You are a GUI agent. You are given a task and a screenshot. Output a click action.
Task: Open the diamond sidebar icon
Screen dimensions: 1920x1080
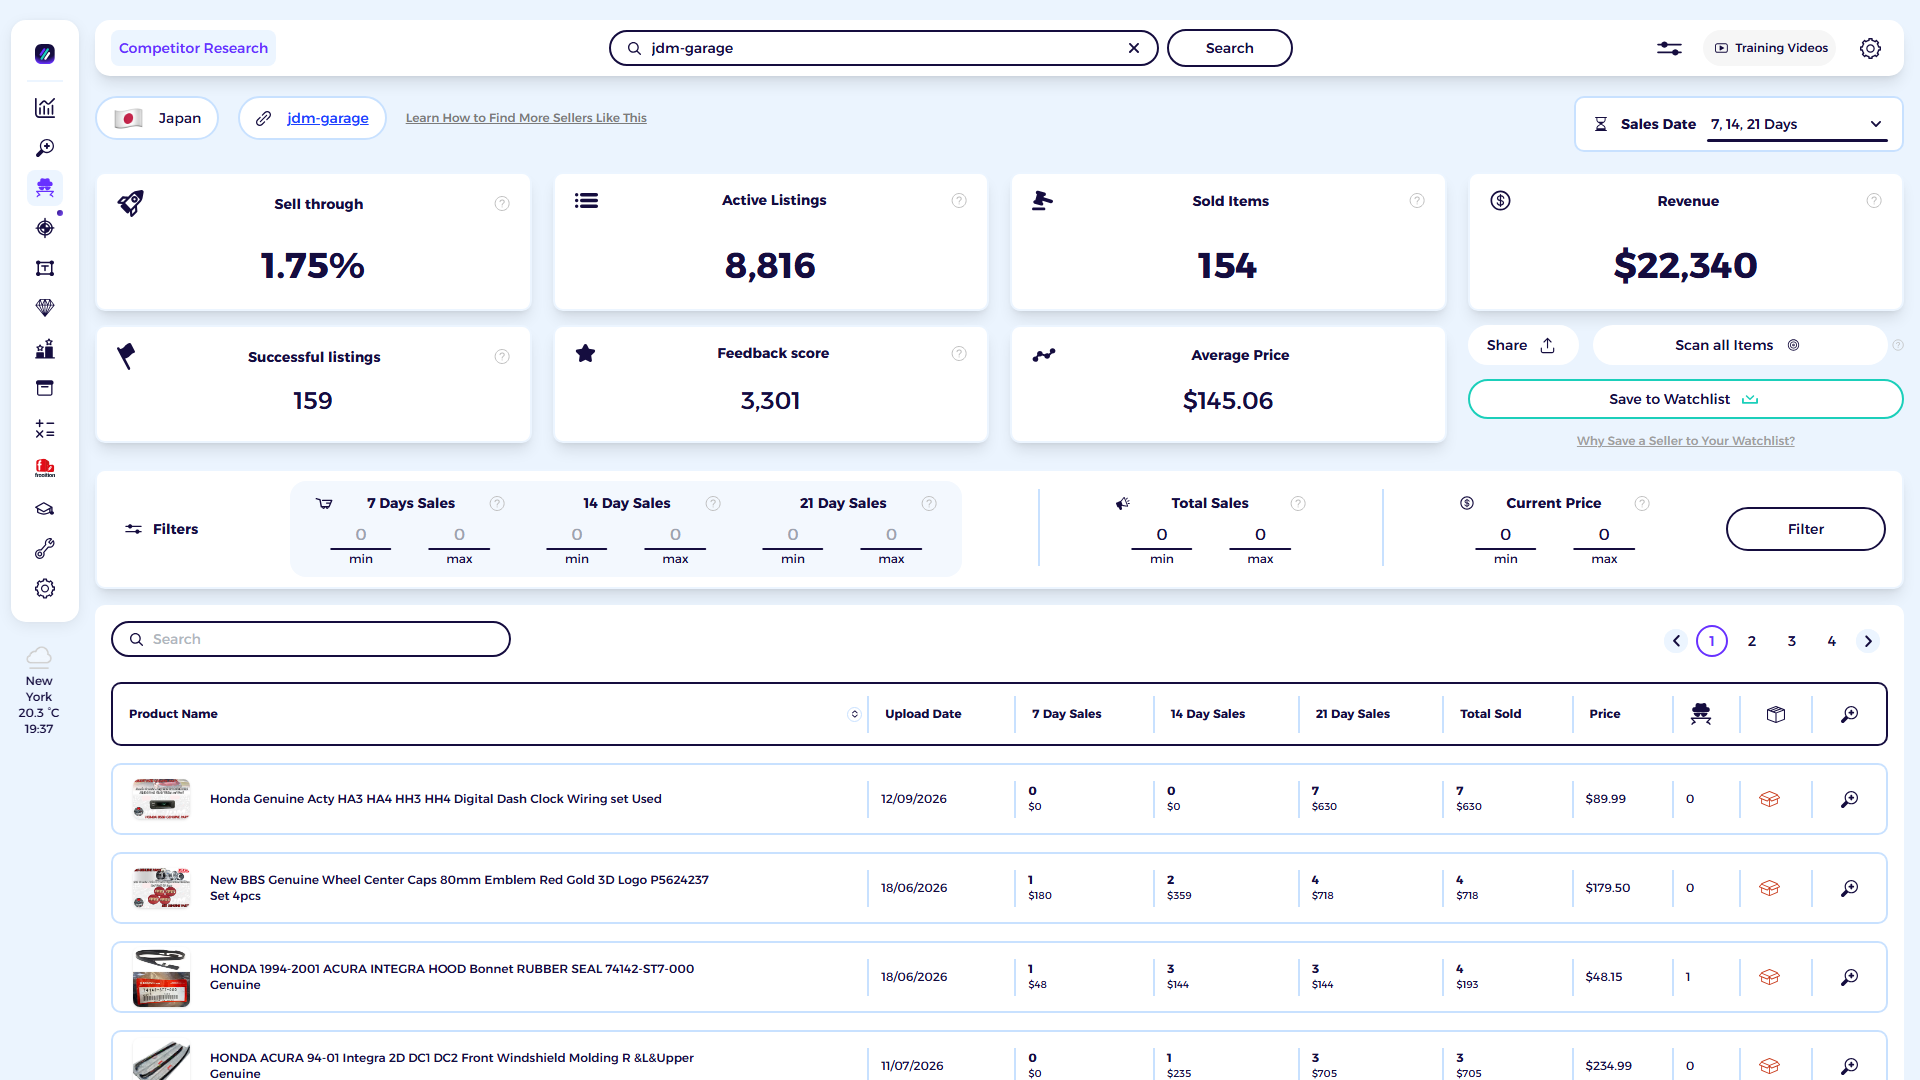point(45,308)
